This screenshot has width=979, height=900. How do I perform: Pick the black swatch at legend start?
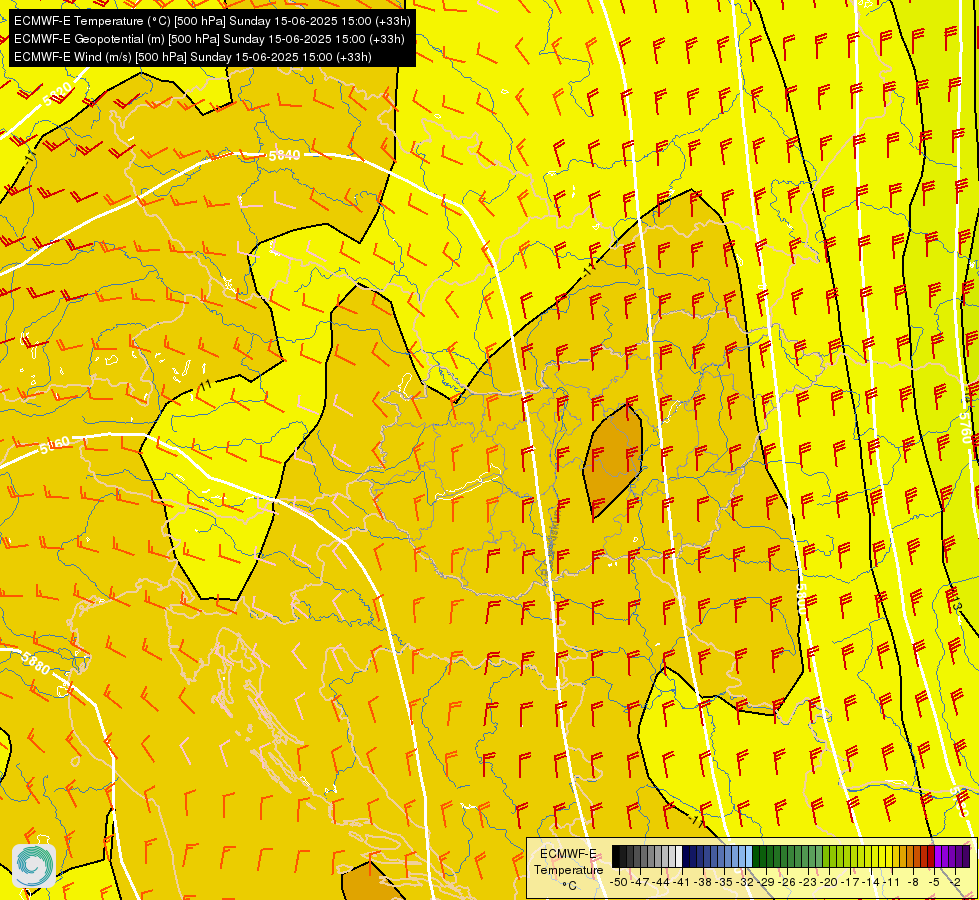click(616, 856)
